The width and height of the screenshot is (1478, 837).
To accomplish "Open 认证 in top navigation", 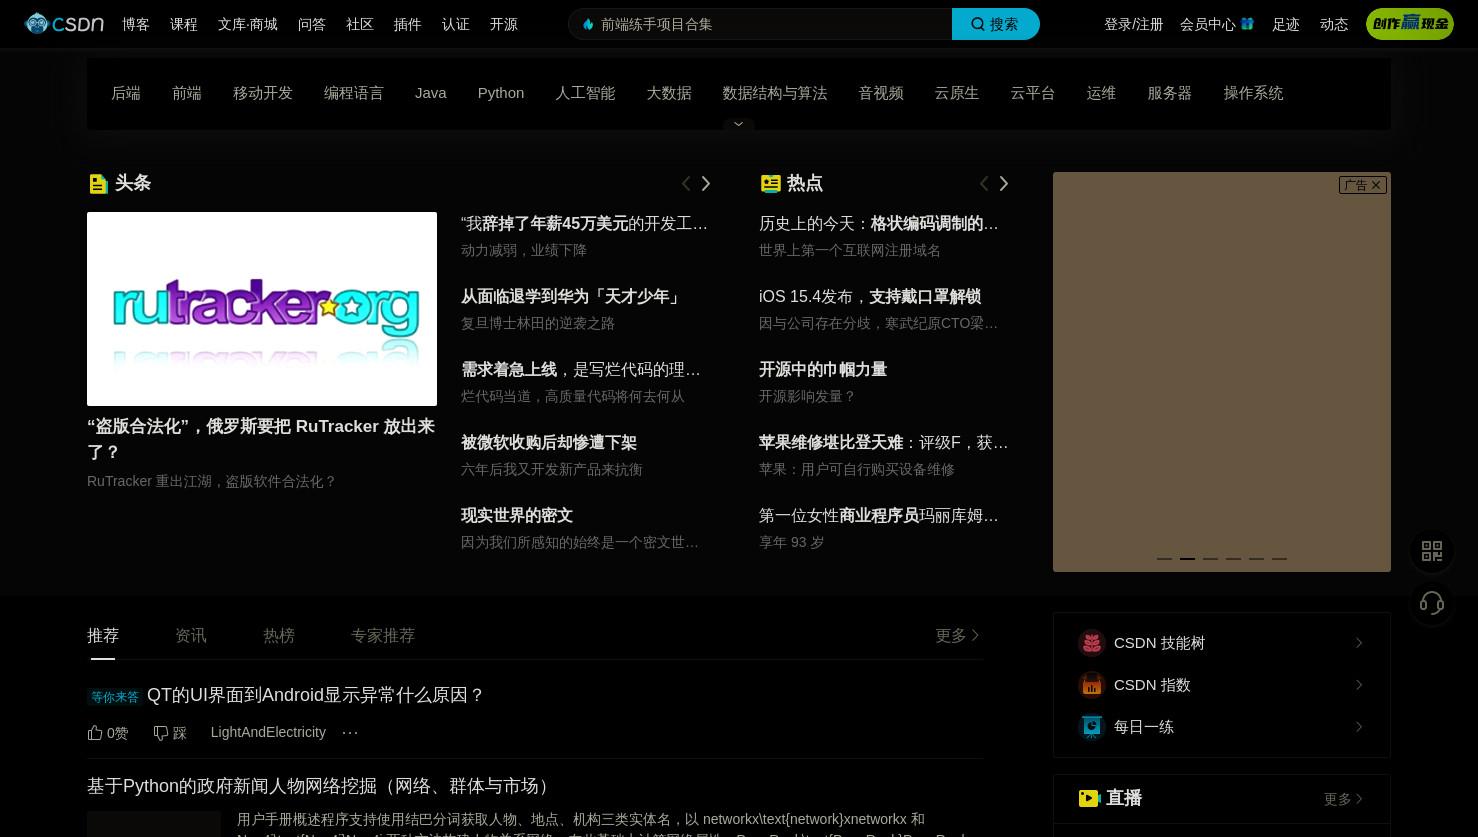I will point(456,24).
